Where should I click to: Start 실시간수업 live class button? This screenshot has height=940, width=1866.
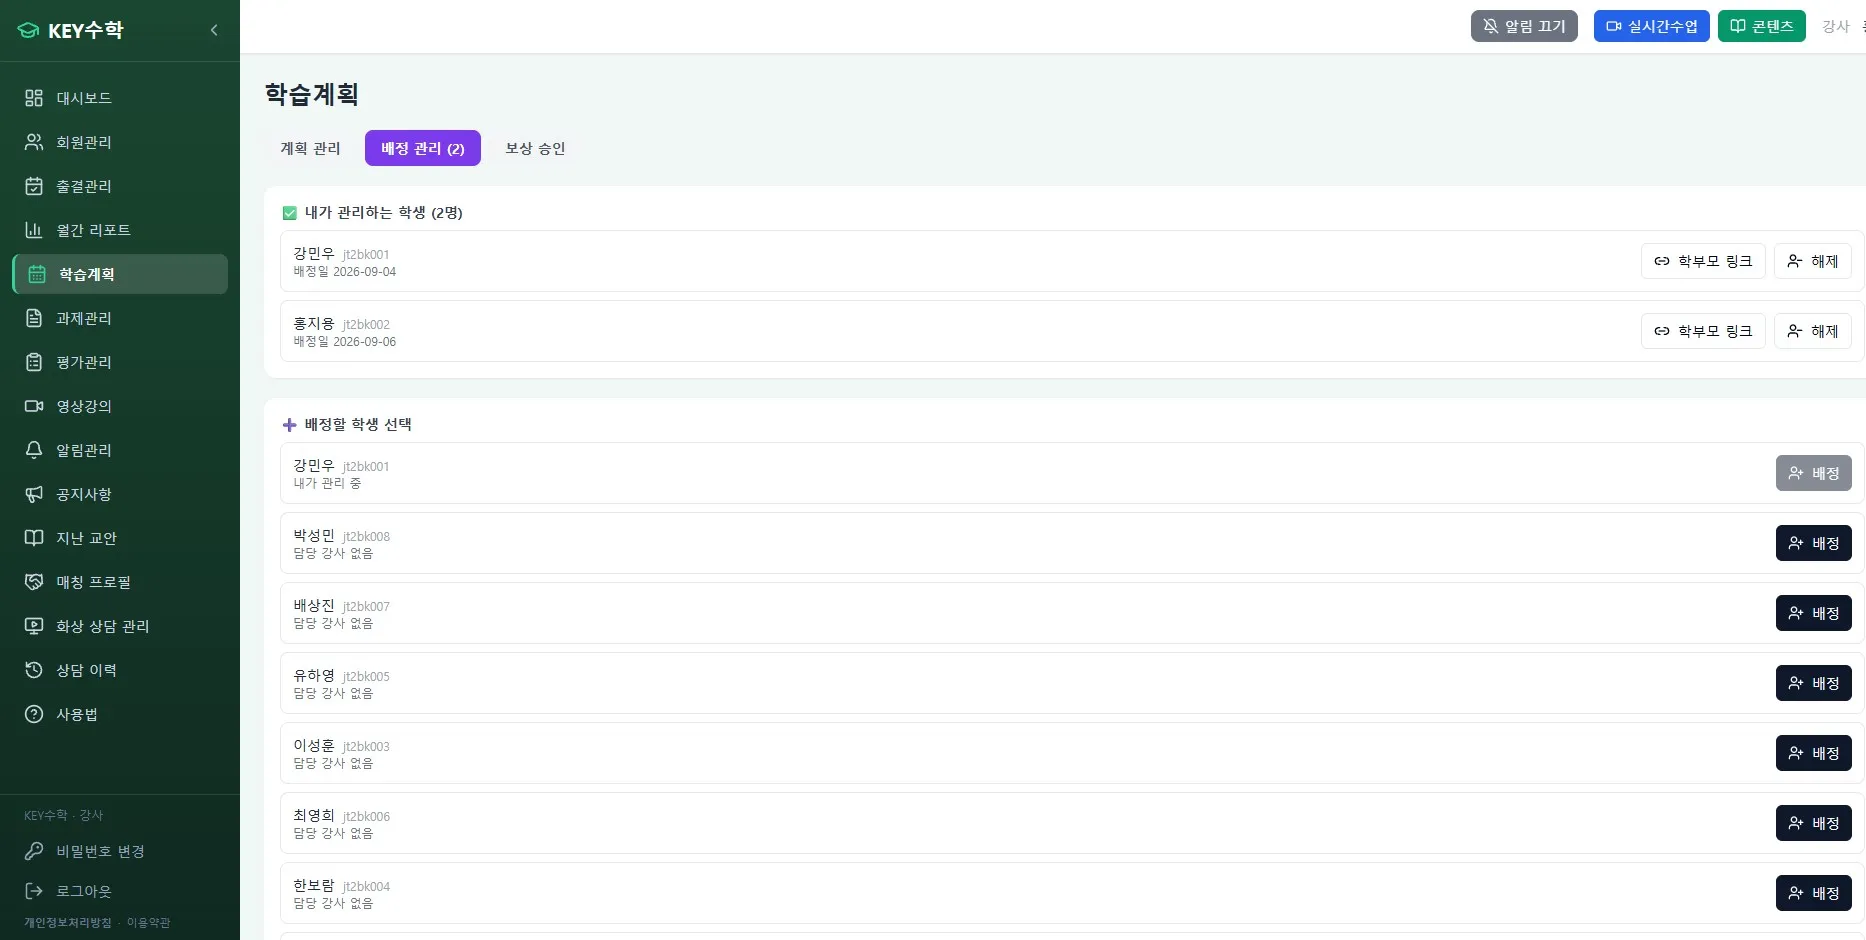click(1651, 26)
